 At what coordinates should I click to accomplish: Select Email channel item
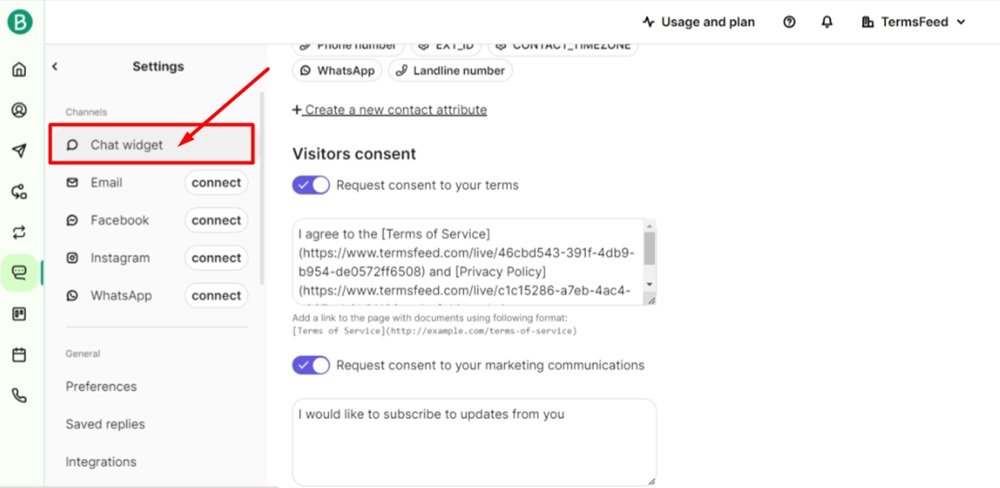pyautogui.click(x=107, y=182)
